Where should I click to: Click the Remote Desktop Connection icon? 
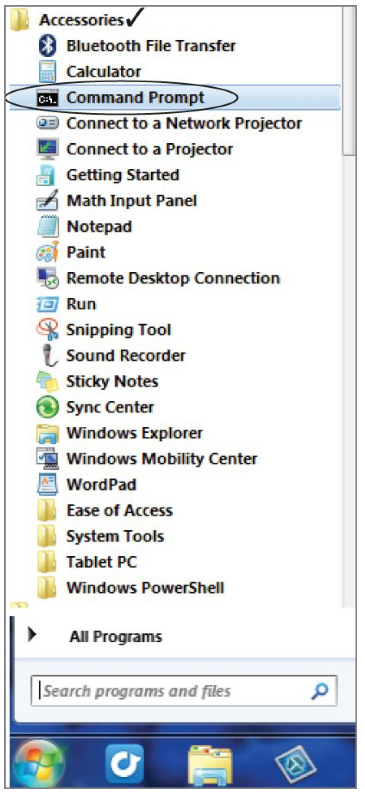48,278
